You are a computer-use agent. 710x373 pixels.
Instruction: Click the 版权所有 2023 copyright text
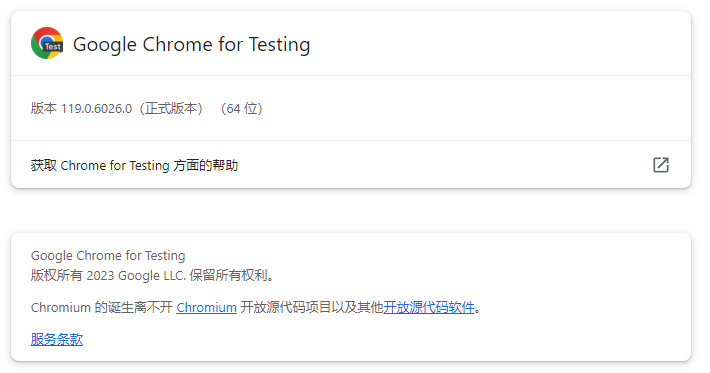pyautogui.click(x=72, y=275)
